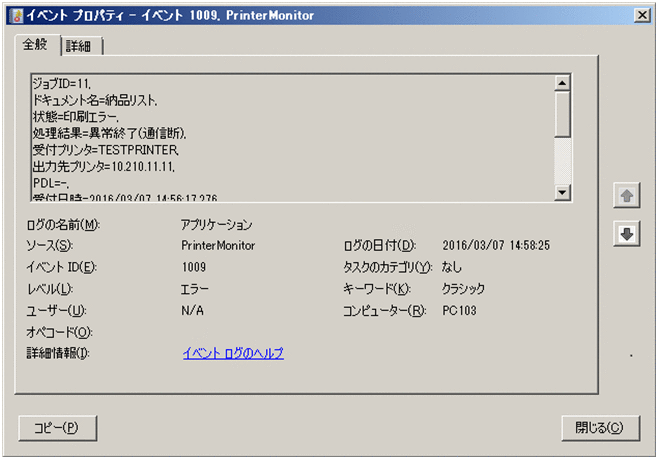Click the user value N/A
The height and width of the screenshot is (461, 660).
(x=192, y=311)
